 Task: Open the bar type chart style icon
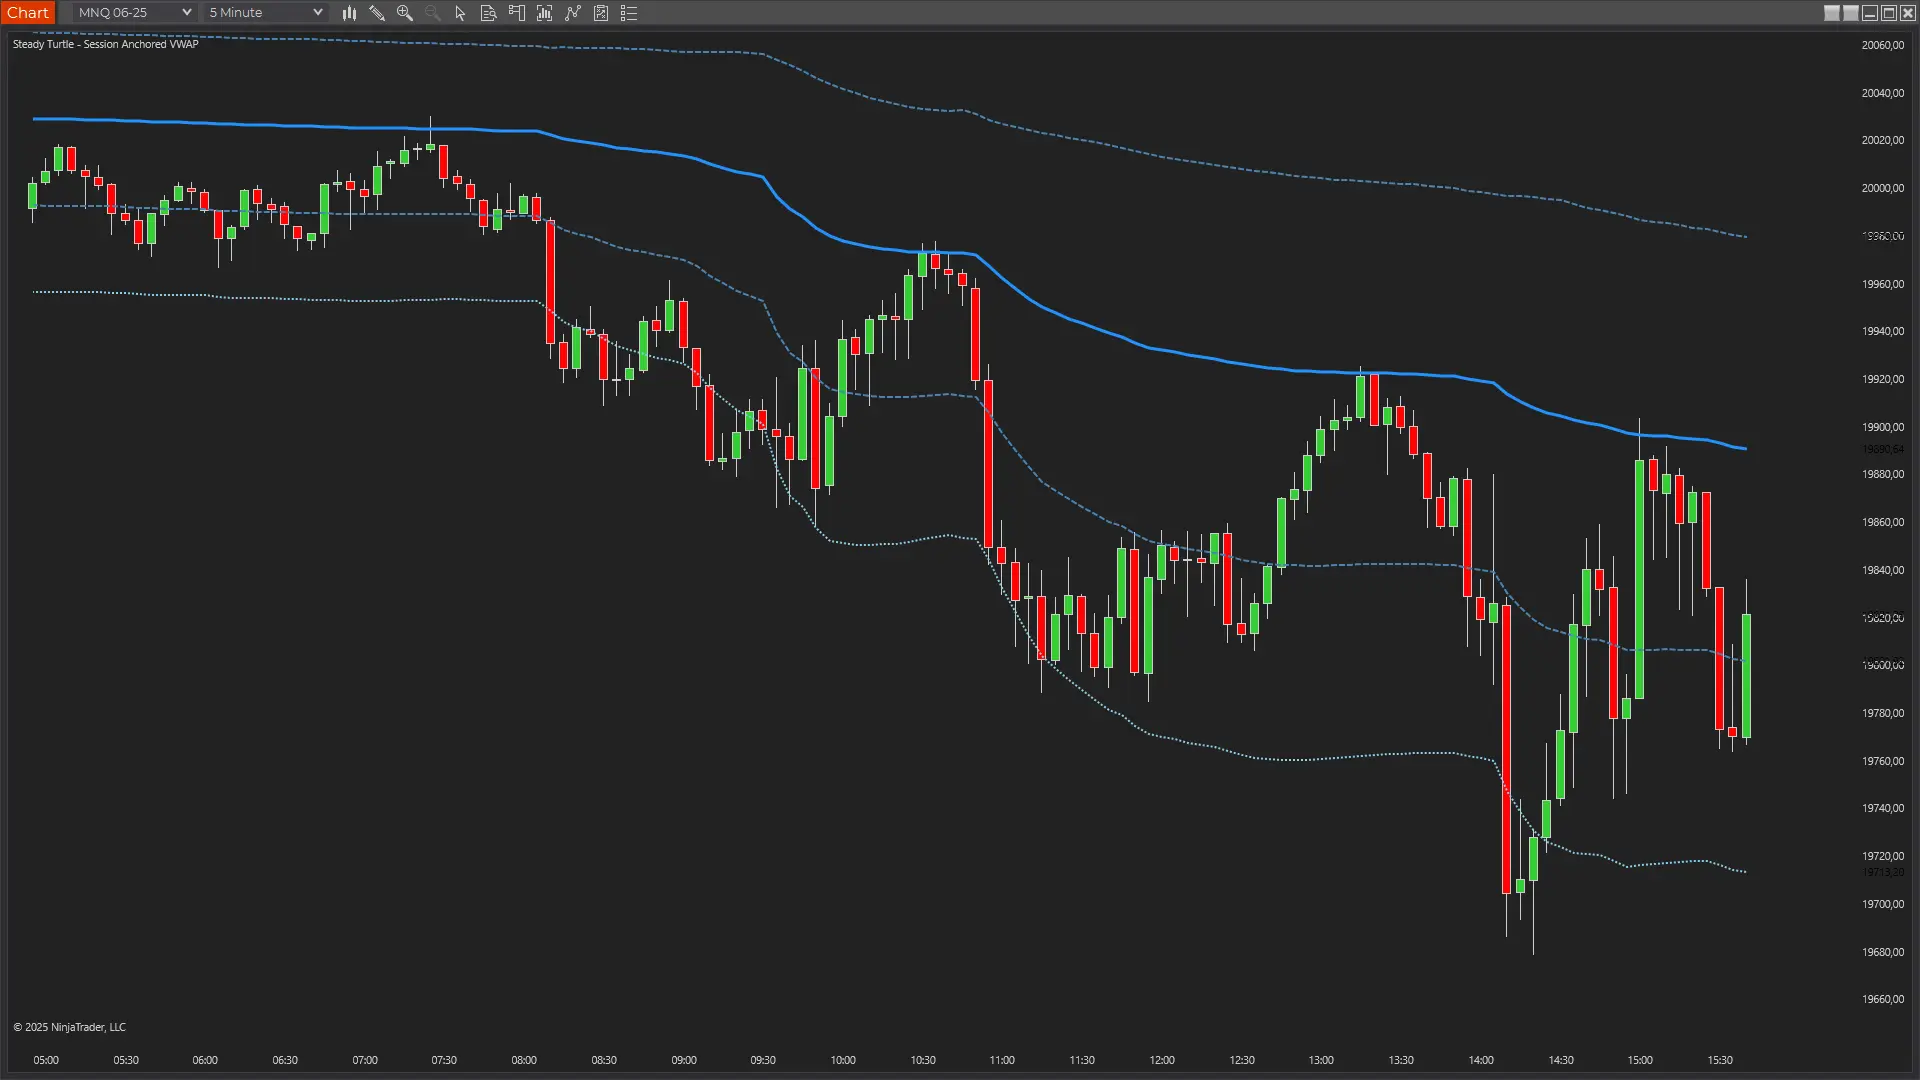[x=349, y=13]
